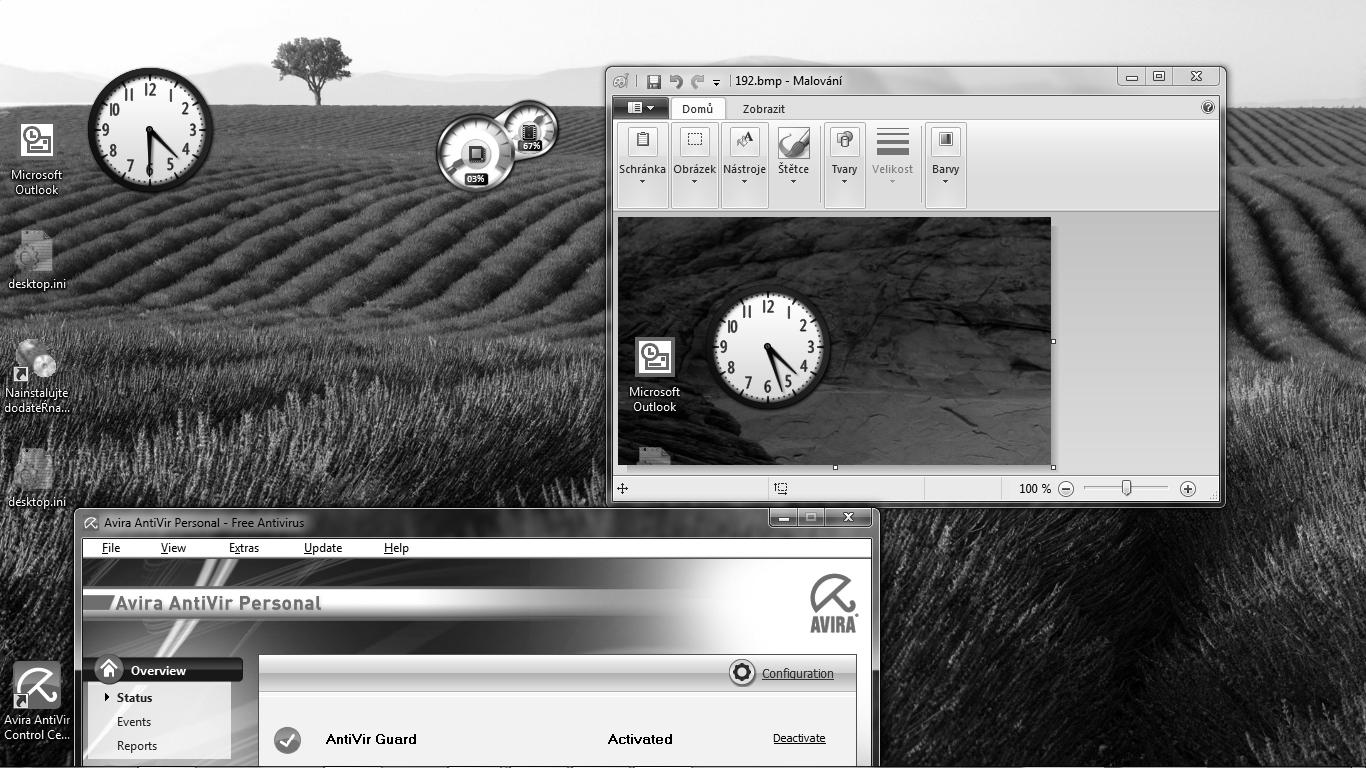Click the '192.bmp - Malování' window title
The height and width of the screenshot is (768, 1366).
point(788,81)
